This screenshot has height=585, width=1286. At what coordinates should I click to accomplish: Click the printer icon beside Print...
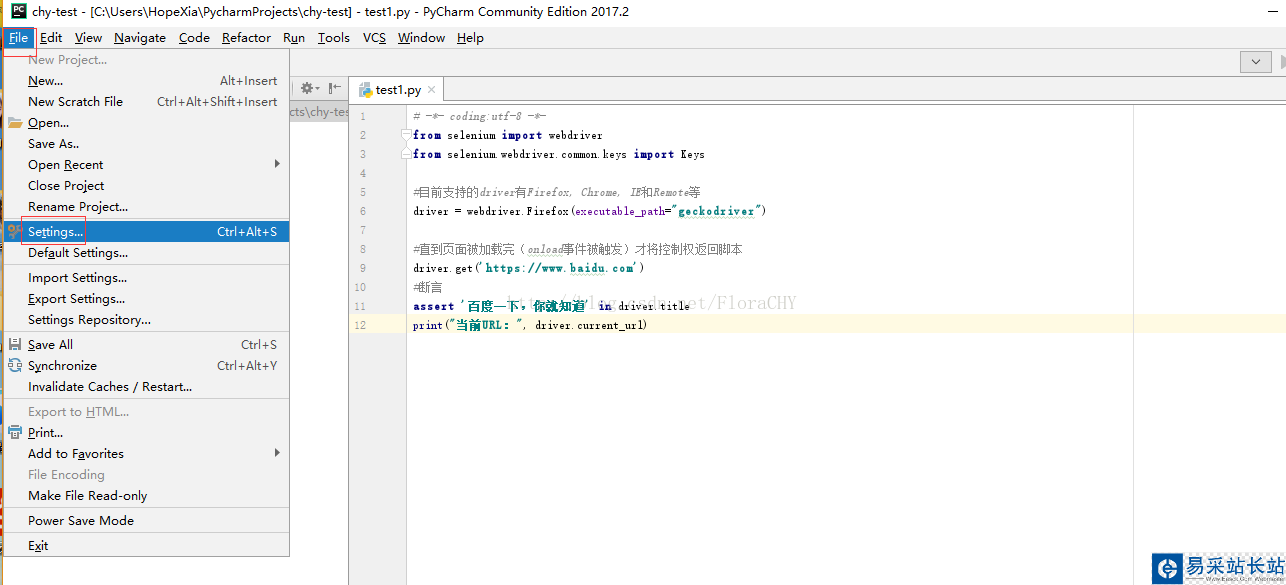click(x=15, y=433)
